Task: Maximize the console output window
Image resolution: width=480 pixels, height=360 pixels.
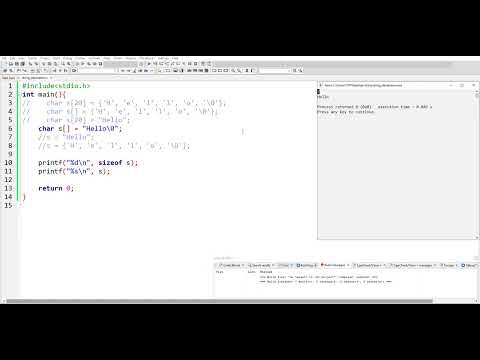Action: [462, 85]
